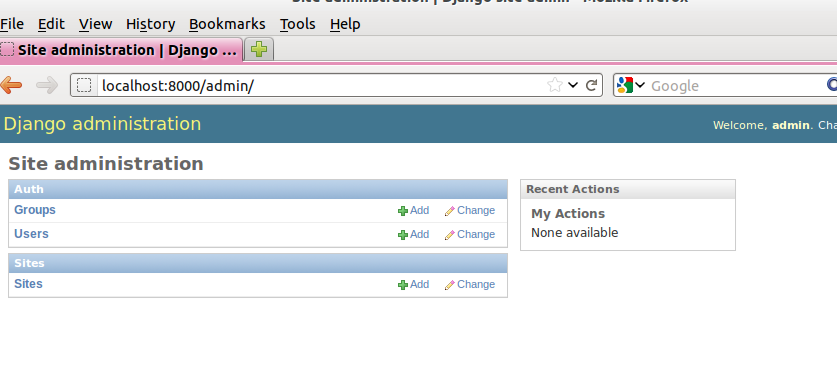Open the Help menu
Image resolution: width=837 pixels, height=382 pixels.
(x=345, y=24)
